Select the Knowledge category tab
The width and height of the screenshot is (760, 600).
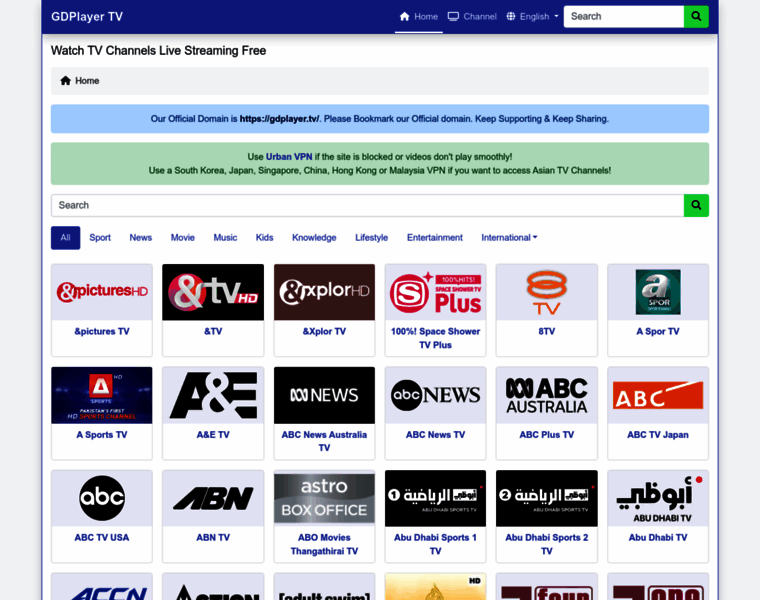coord(314,237)
